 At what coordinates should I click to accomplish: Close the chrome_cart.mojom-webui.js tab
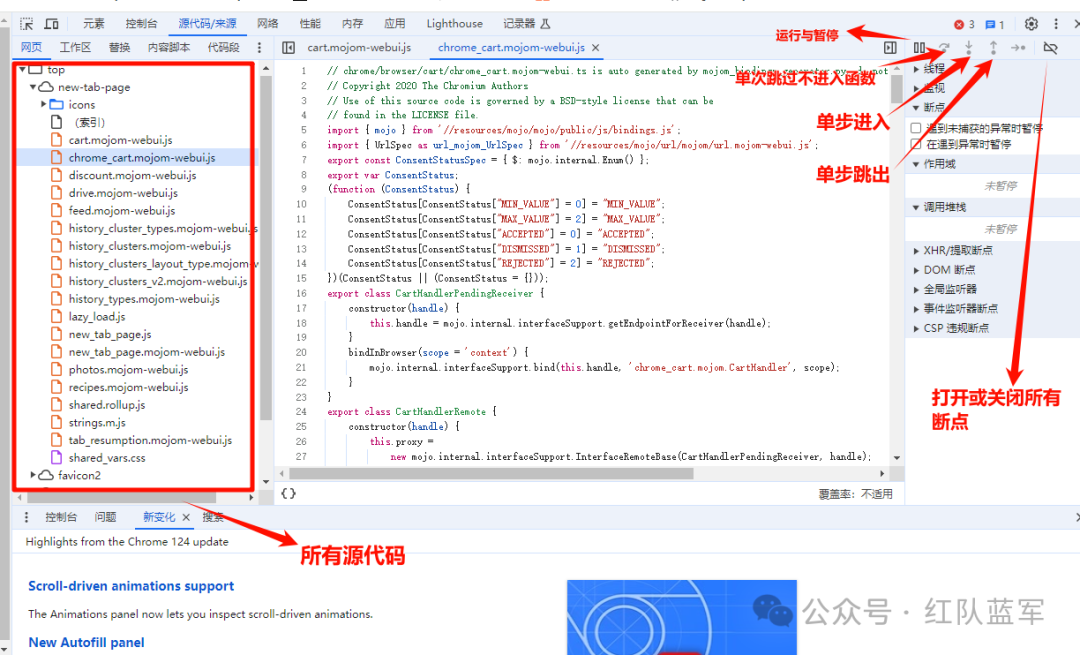596,47
